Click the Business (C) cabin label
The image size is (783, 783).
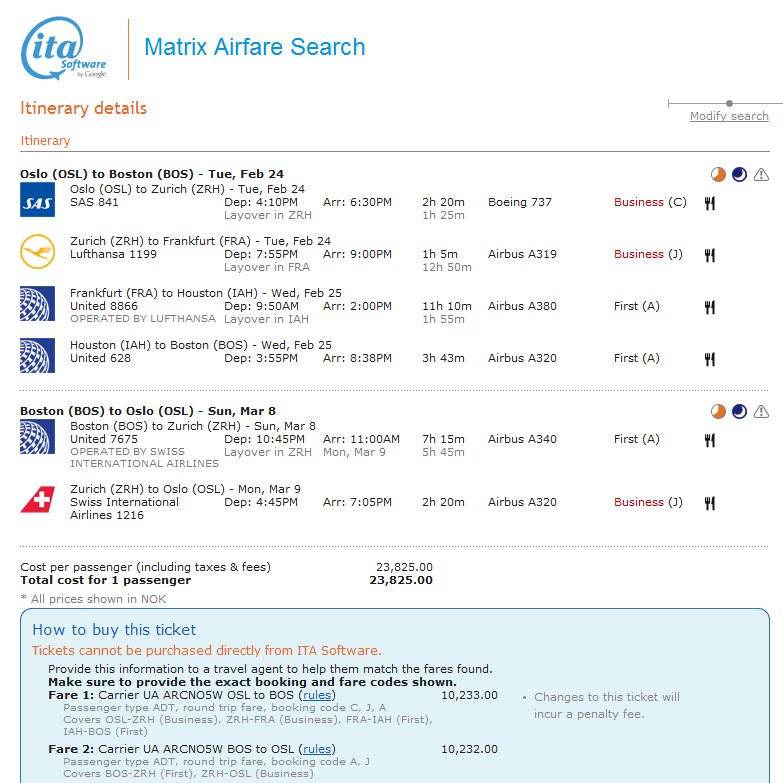pyautogui.click(x=650, y=202)
